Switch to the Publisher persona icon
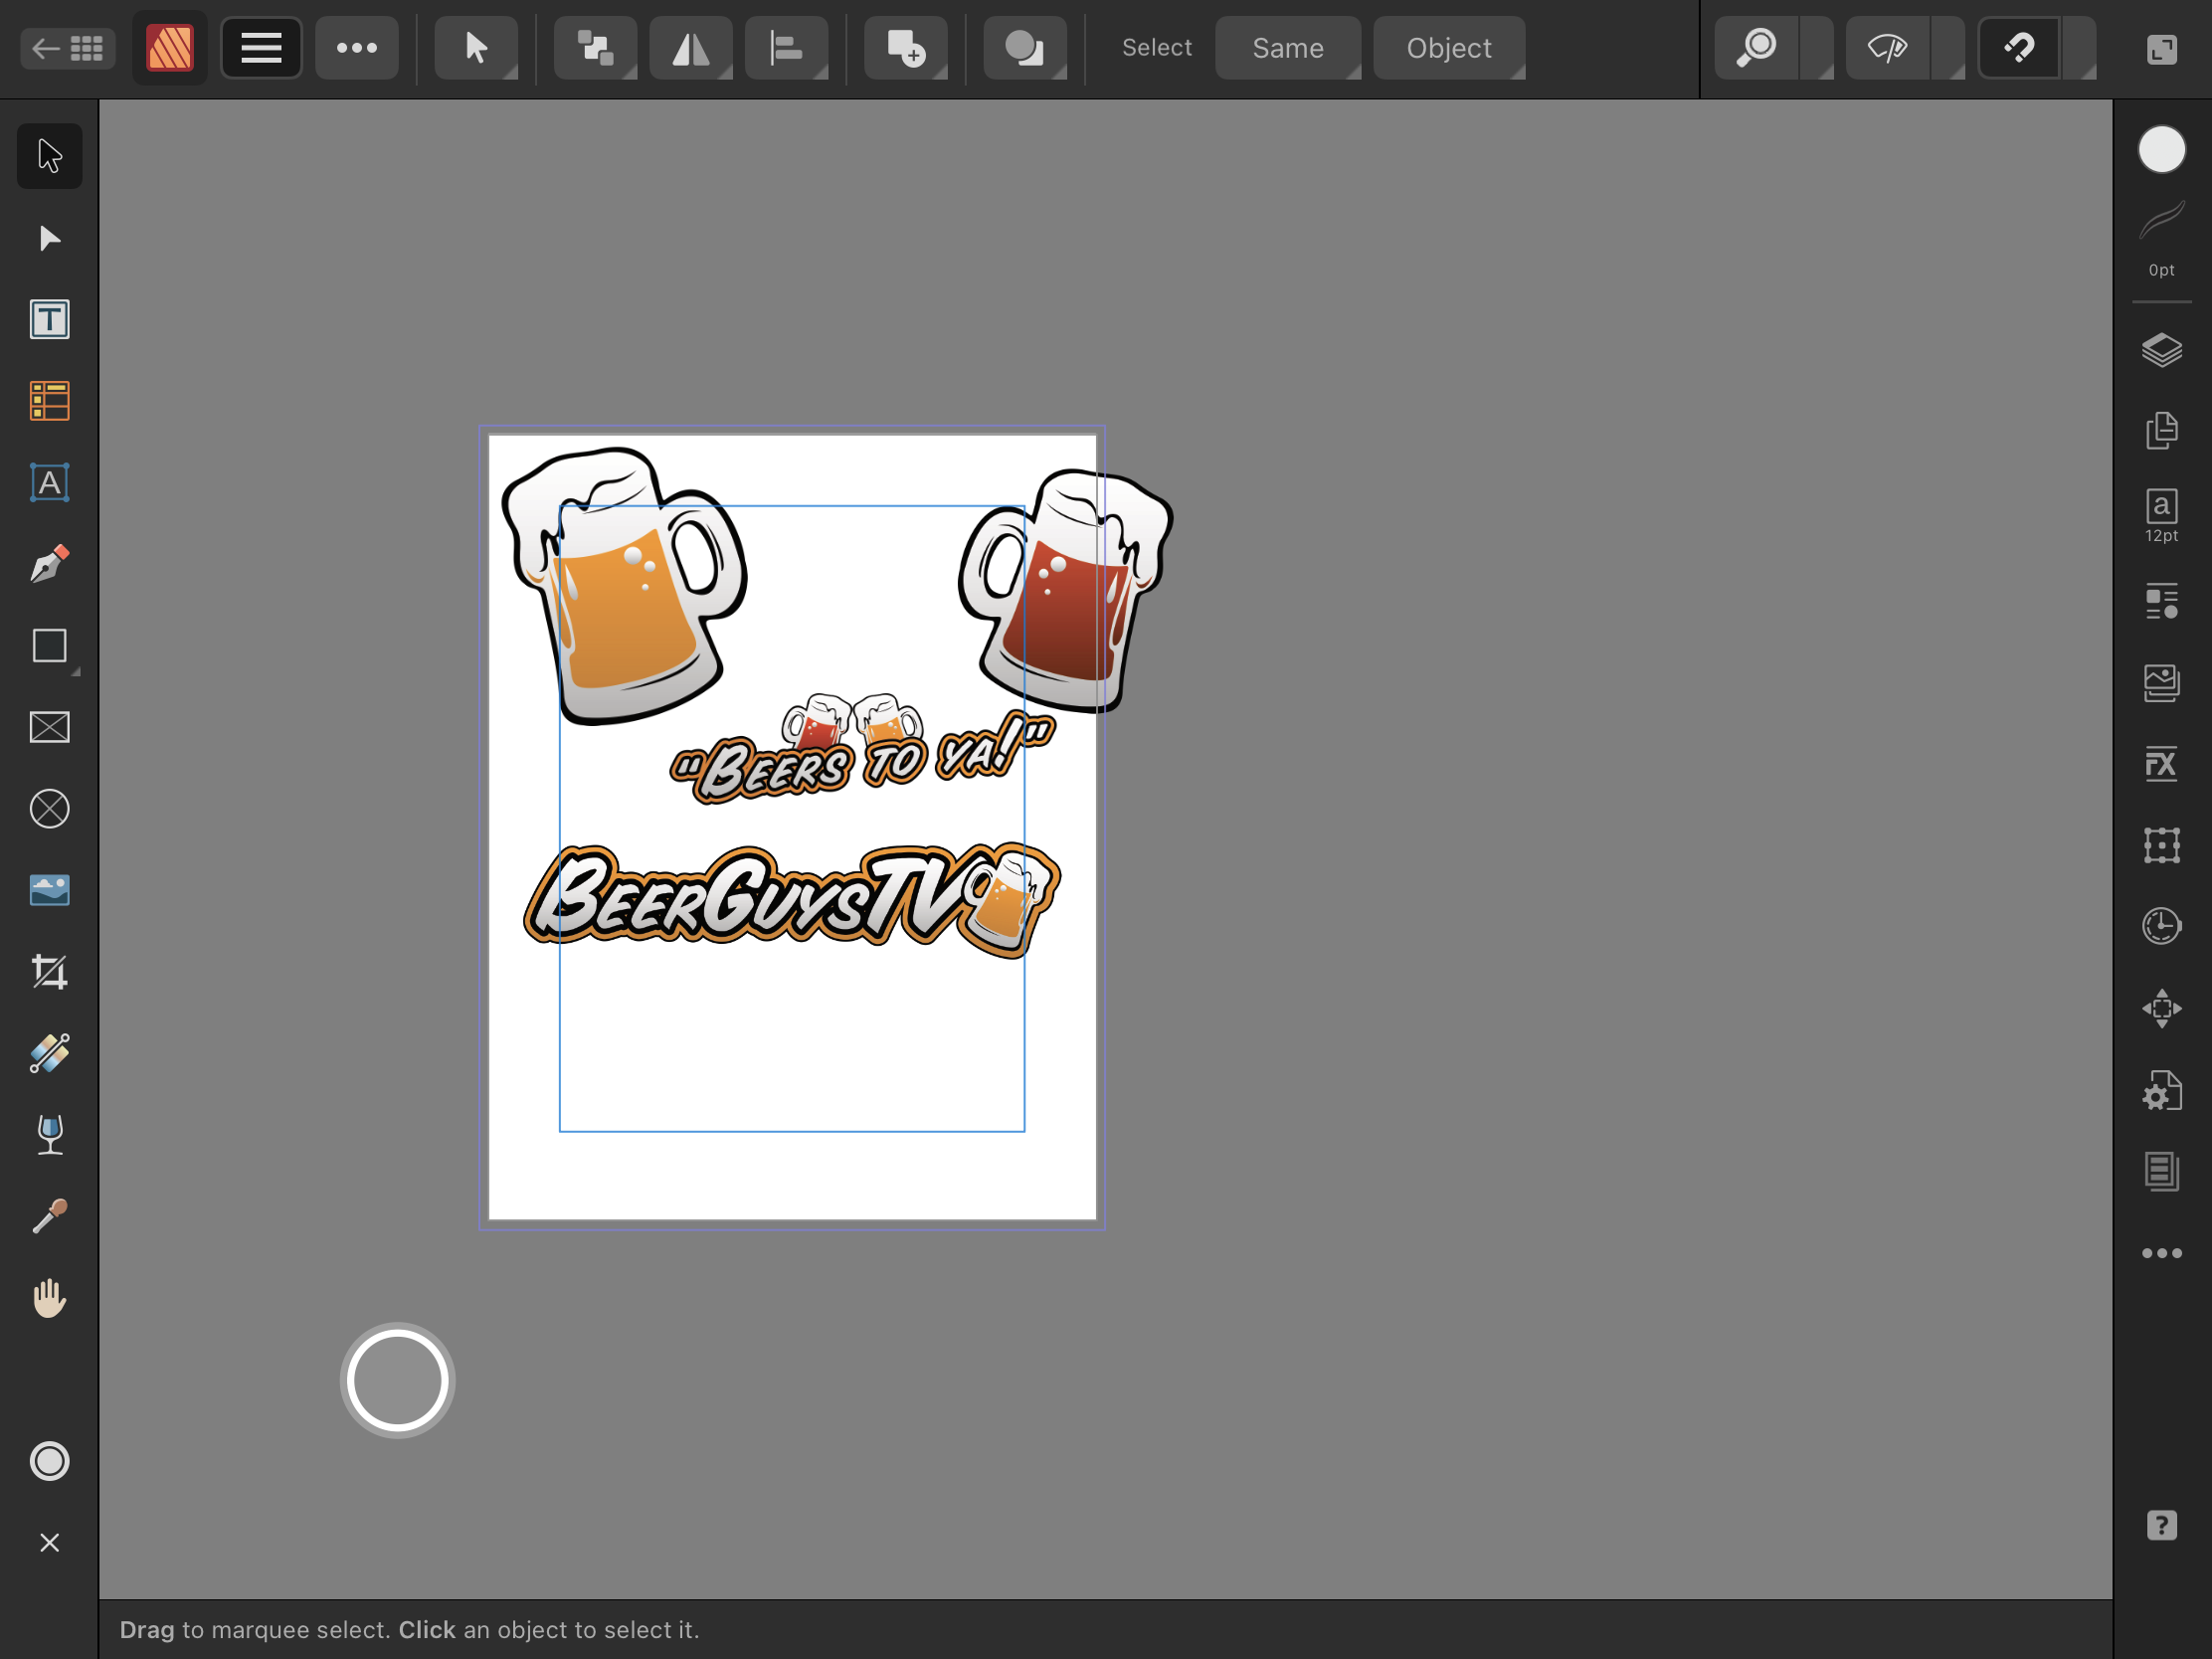The image size is (2212, 1659). click(169, 48)
